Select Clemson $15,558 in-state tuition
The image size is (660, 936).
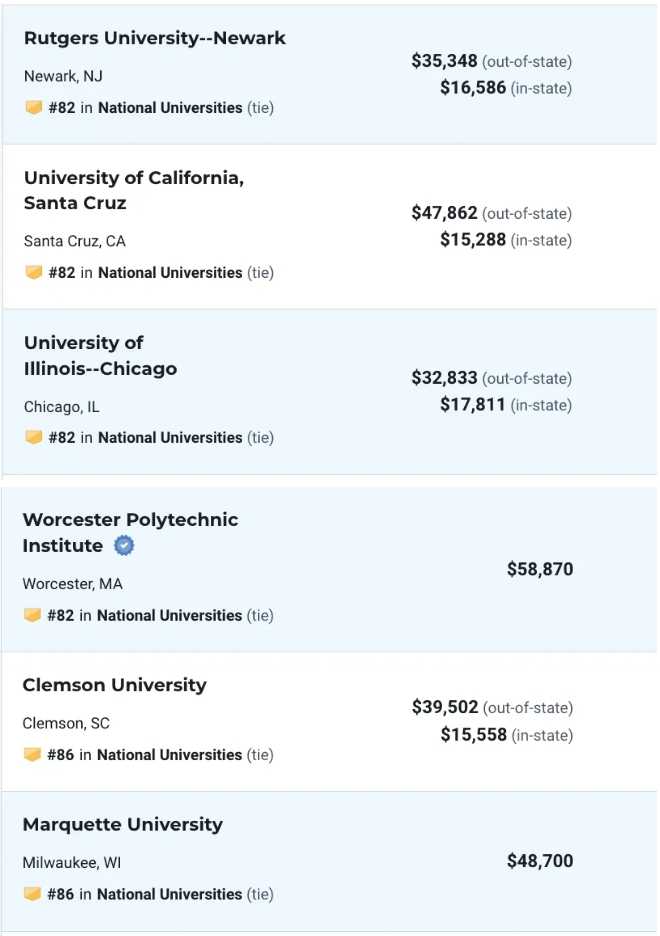tap(473, 735)
